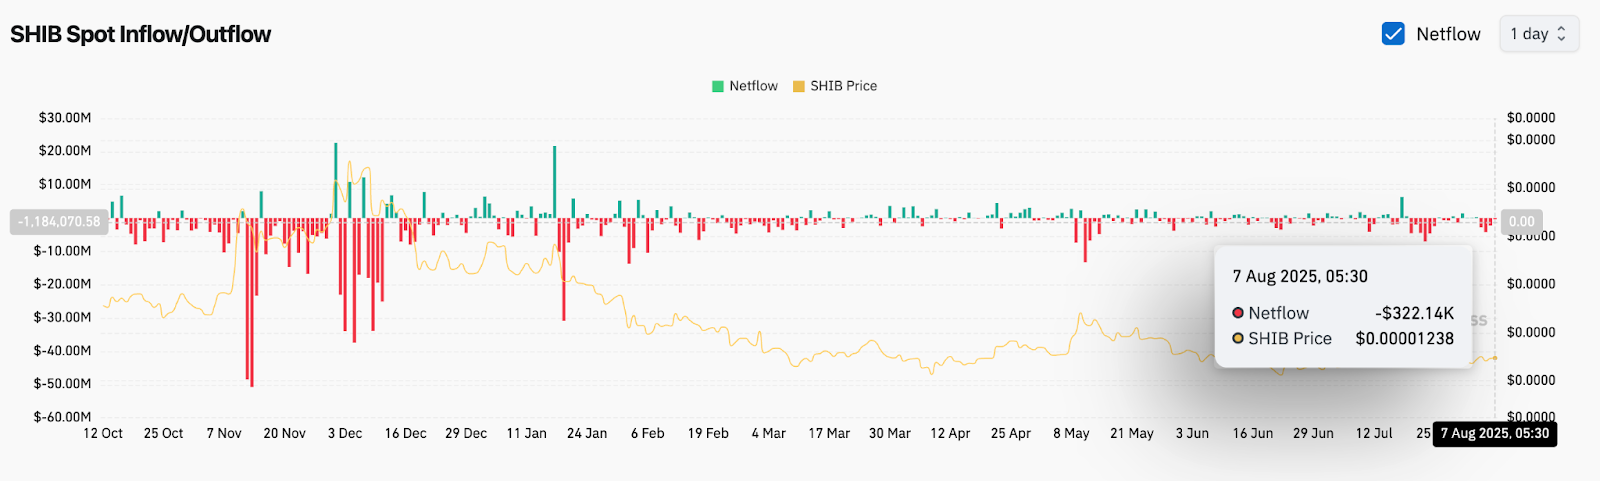
Task: Click the Netflow label beside the checkbox
Action: (1448, 34)
